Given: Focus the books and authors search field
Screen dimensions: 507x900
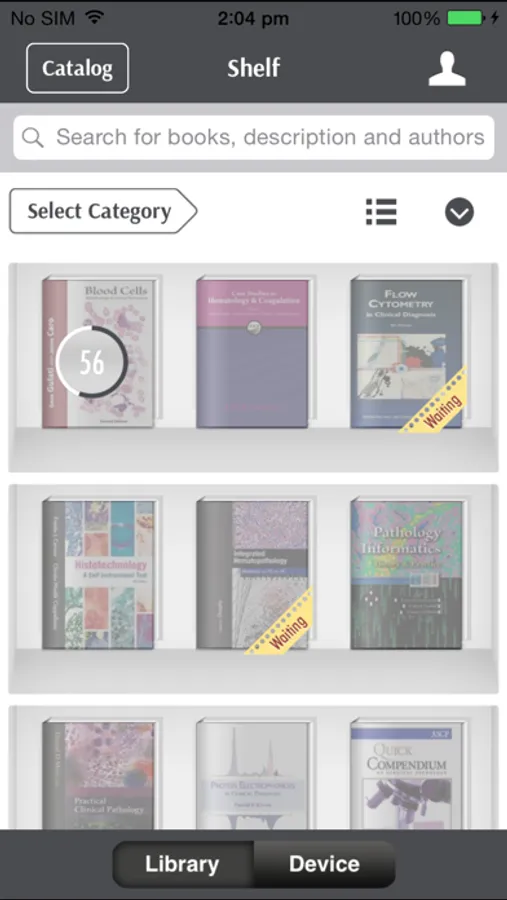Looking at the screenshot, I should pyautogui.click(x=253, y=138).
